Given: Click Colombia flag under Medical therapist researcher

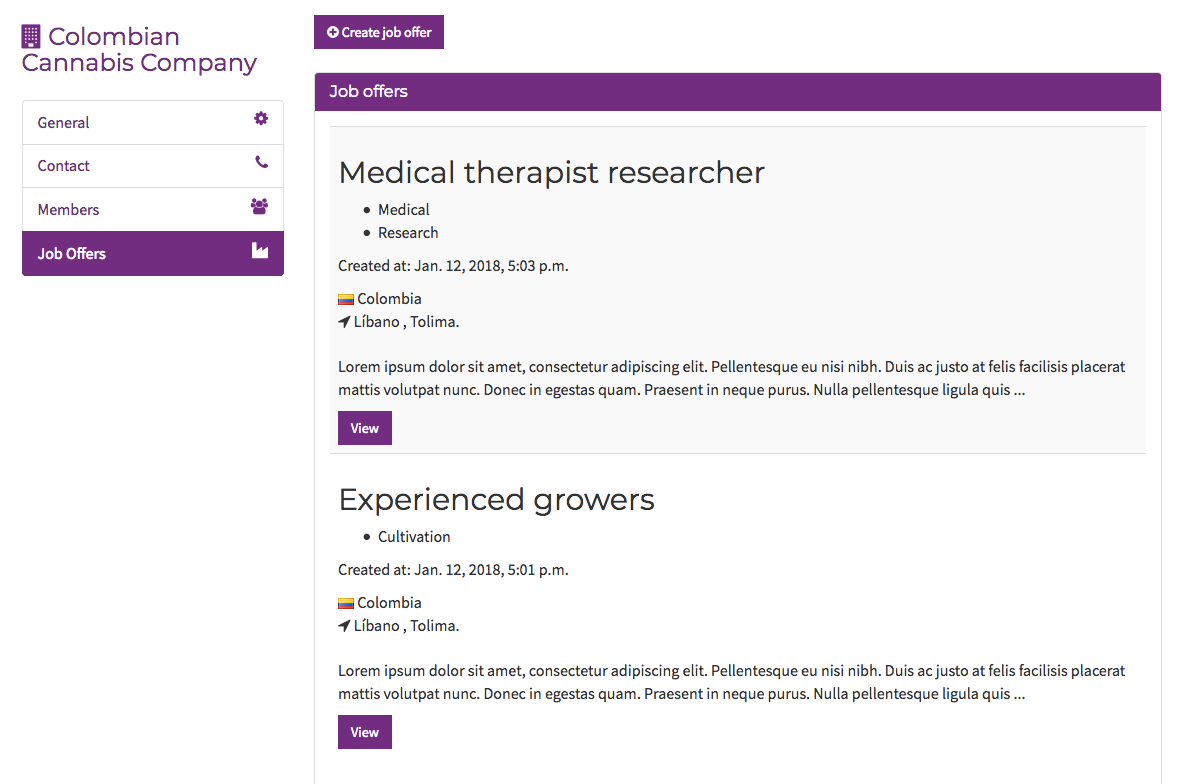Looking at the screenshot, I should click(x=346, y=299).
